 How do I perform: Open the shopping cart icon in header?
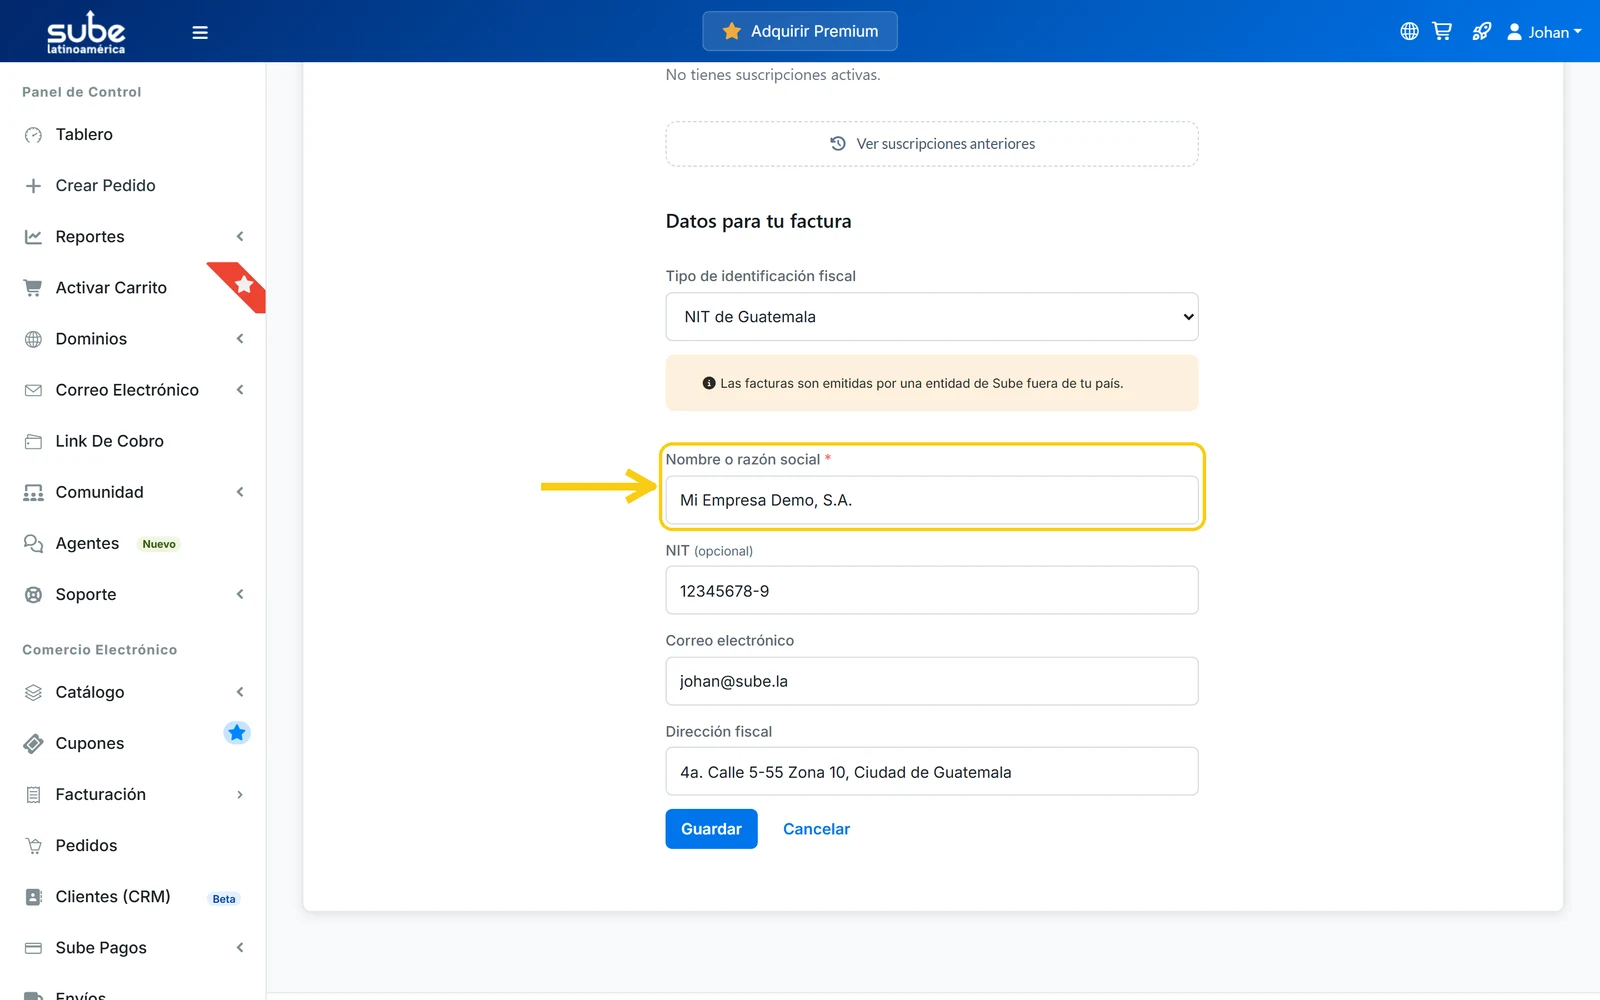(x=1442, y=31)
